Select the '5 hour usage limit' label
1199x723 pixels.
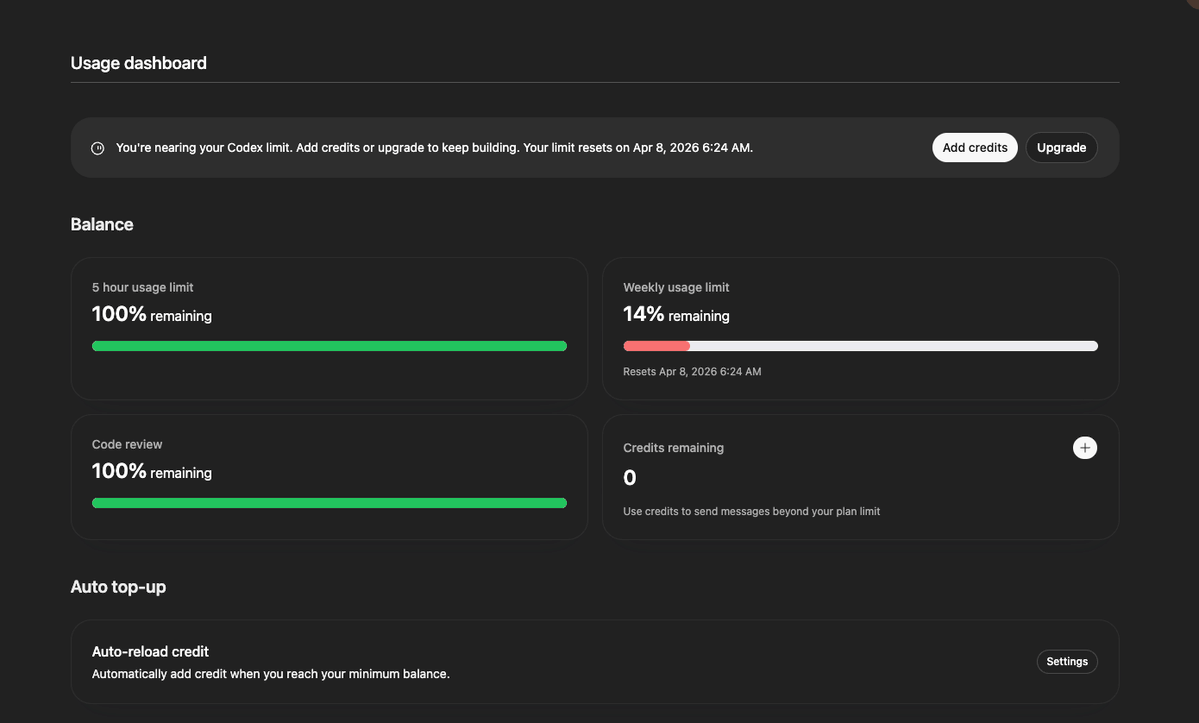tap(142, 287)
